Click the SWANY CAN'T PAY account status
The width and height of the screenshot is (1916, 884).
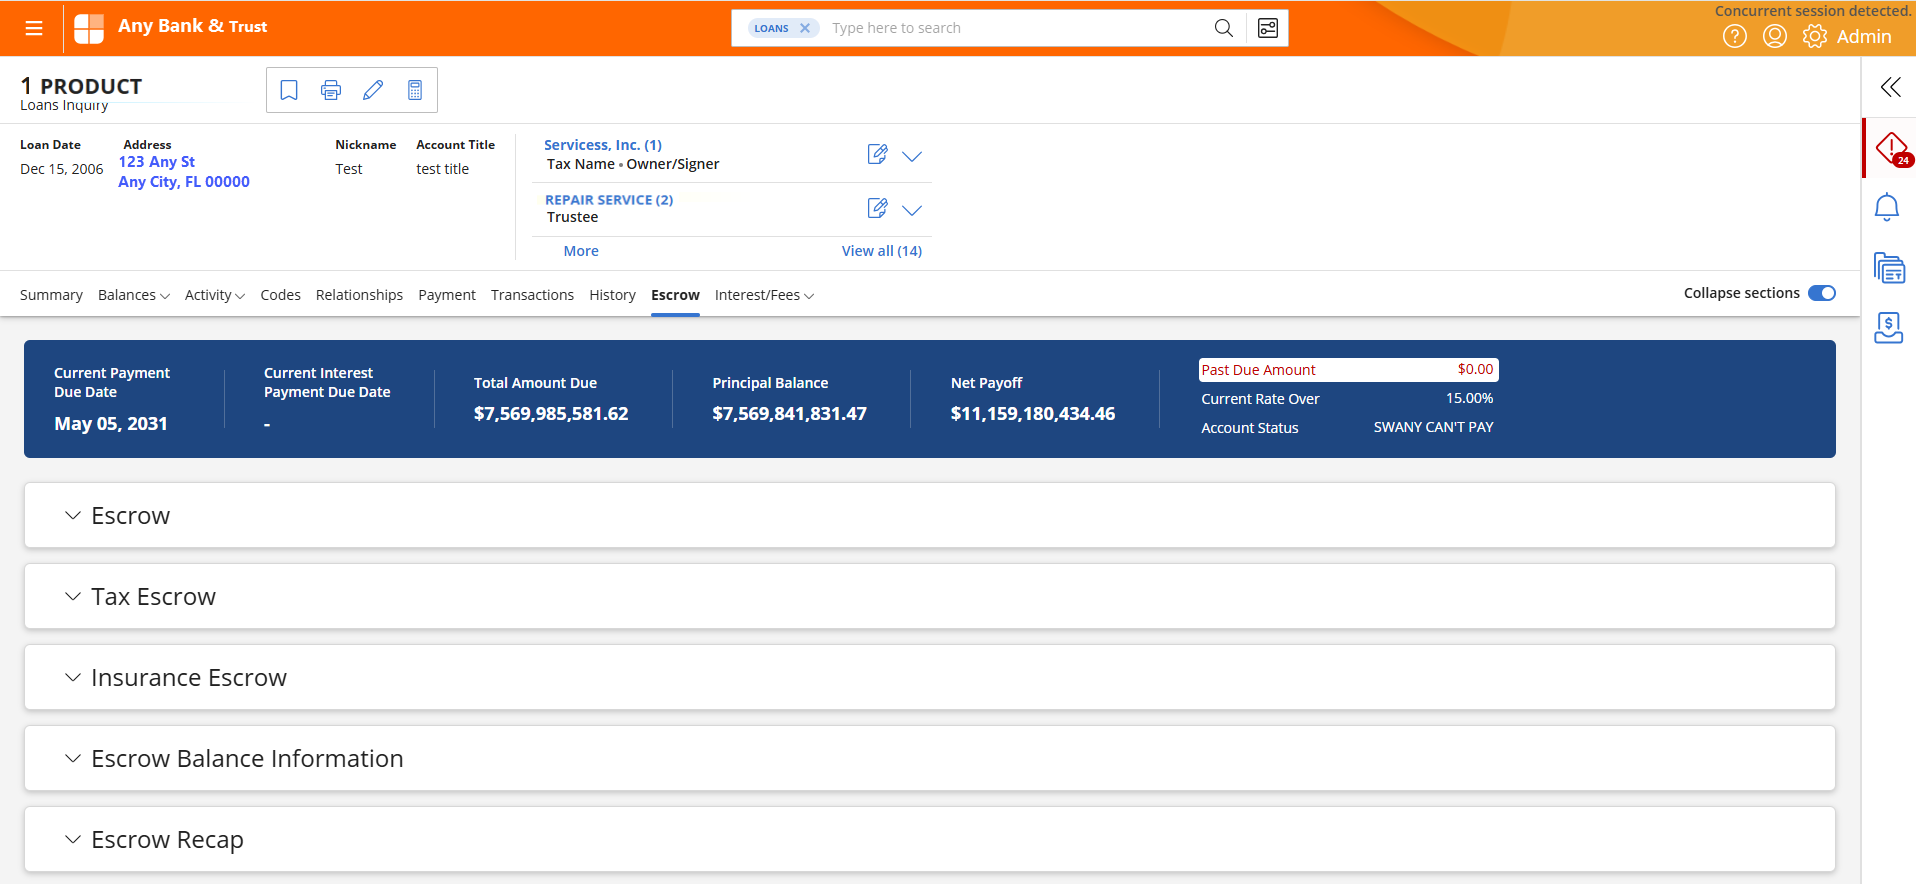(1433, 427)
